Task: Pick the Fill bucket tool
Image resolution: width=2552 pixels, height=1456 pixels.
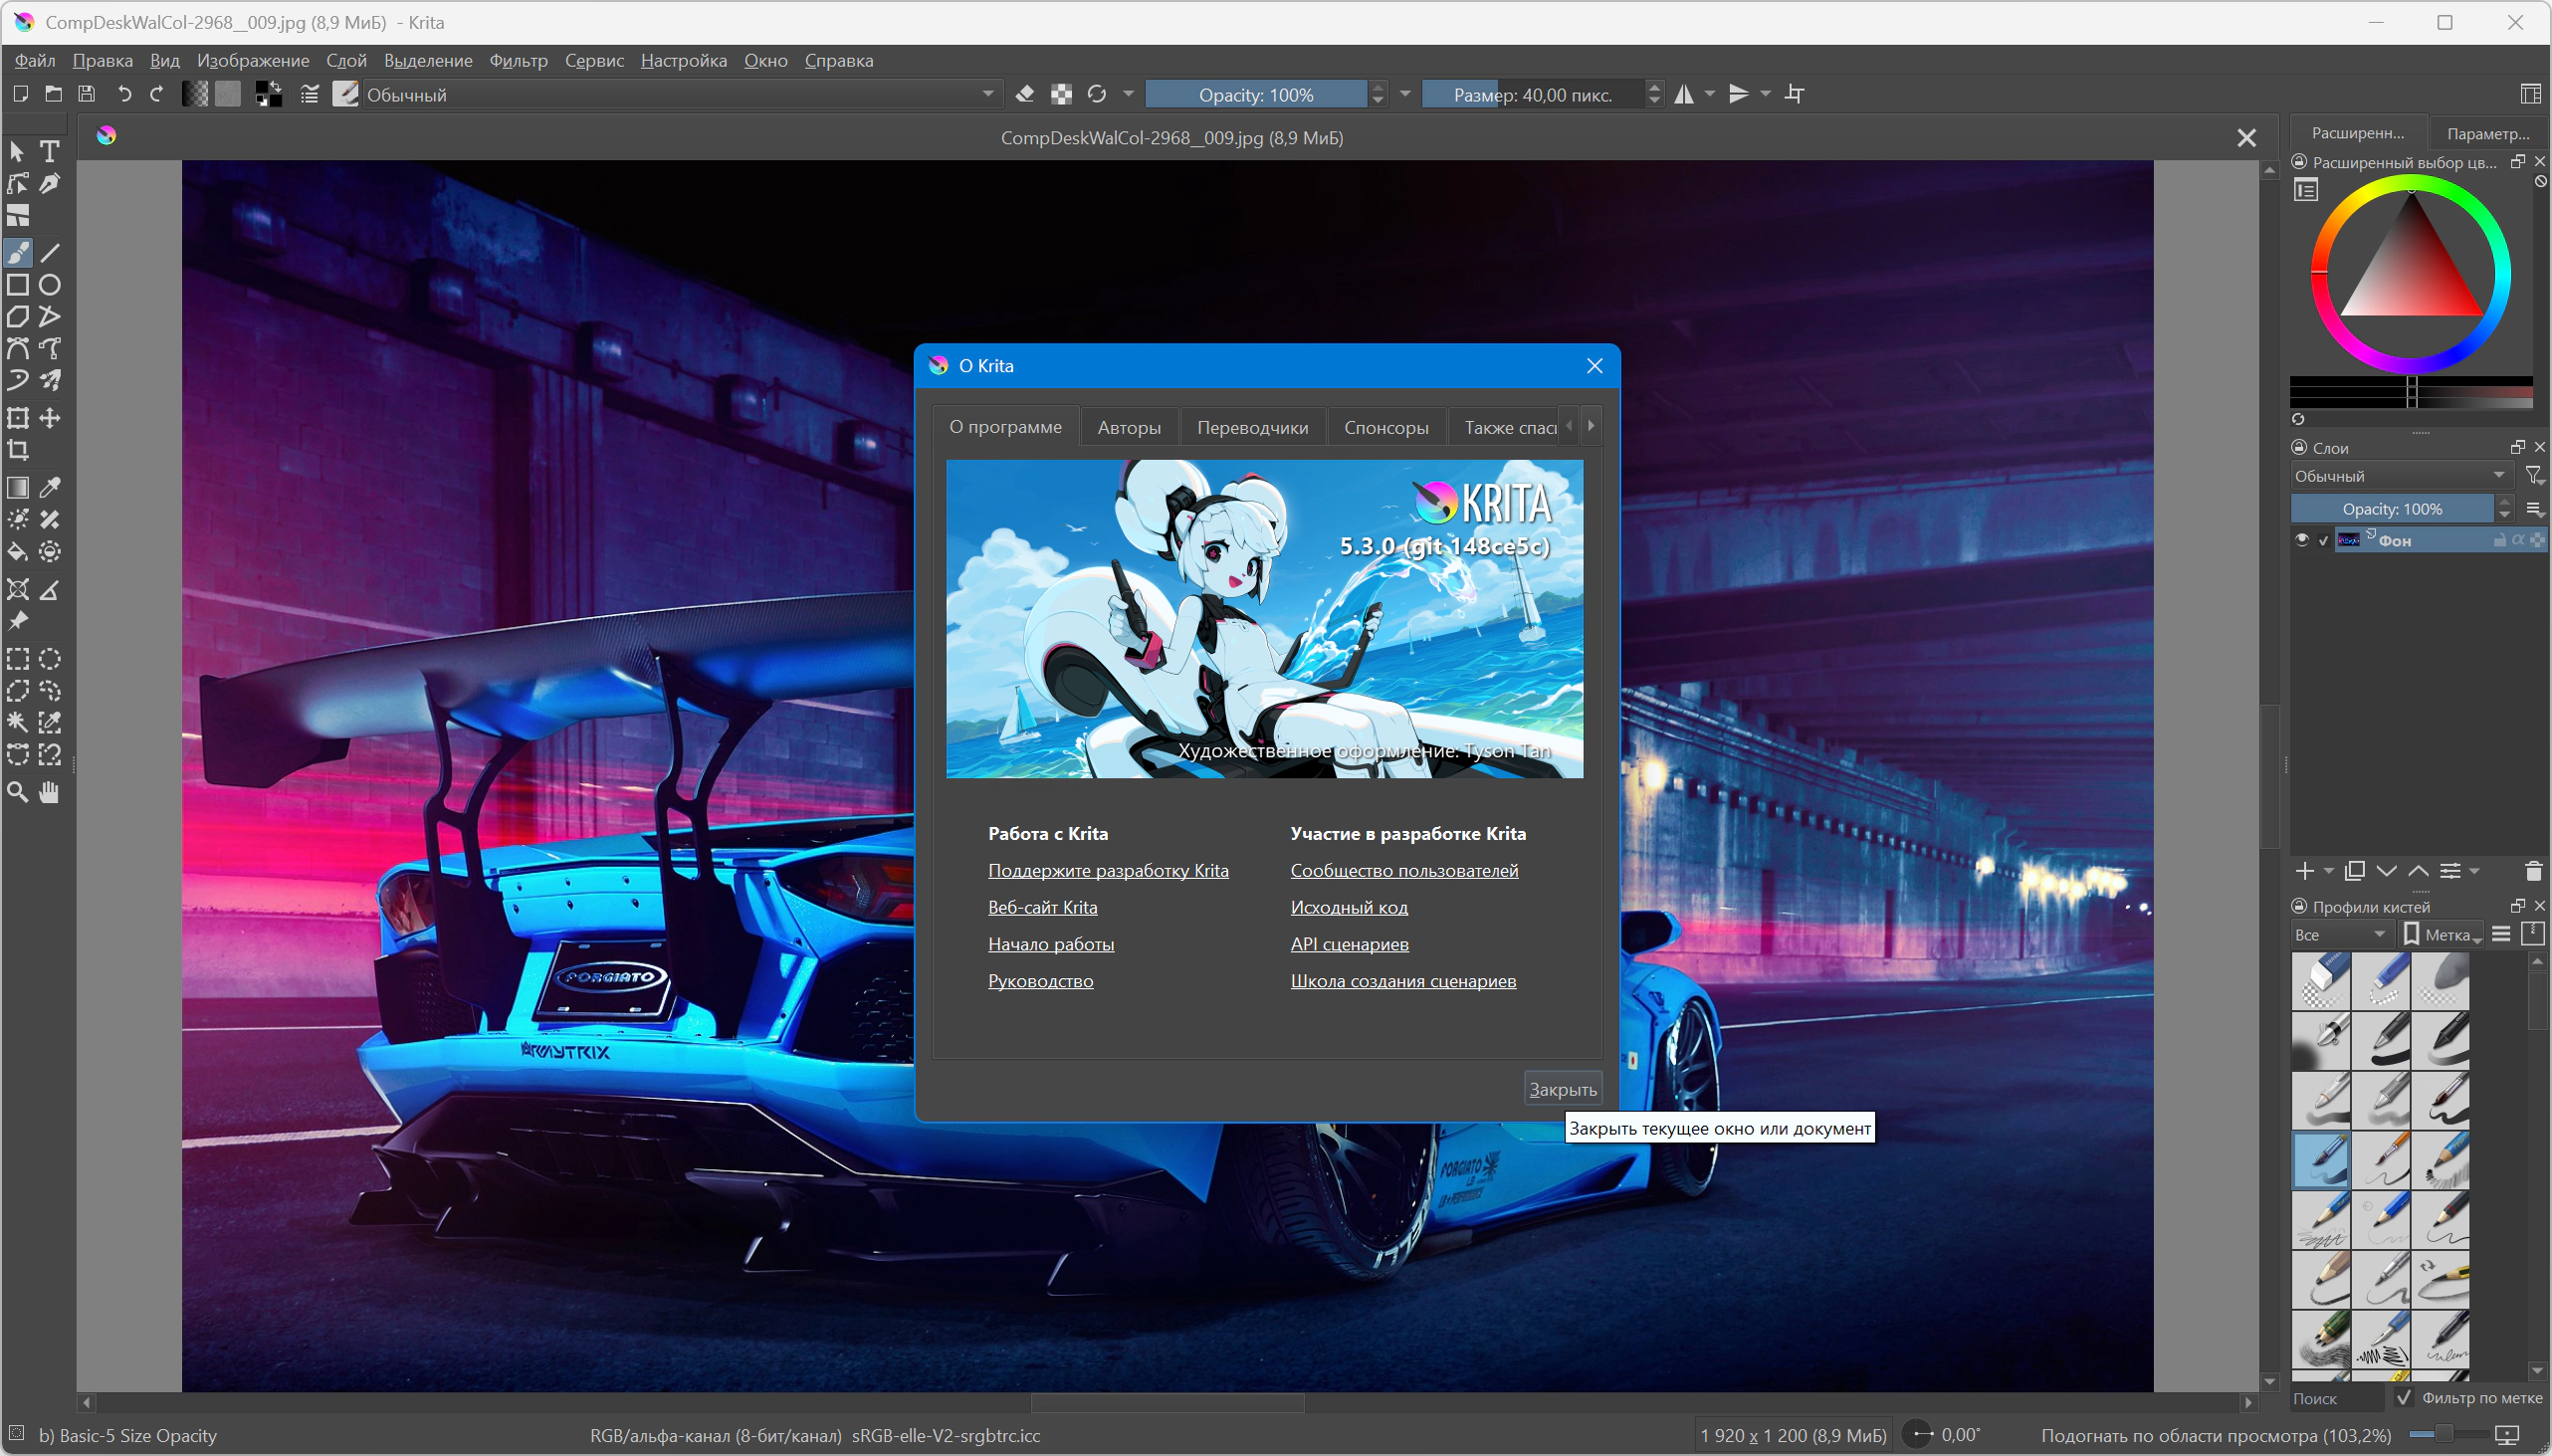Action: tap(18, 552)
